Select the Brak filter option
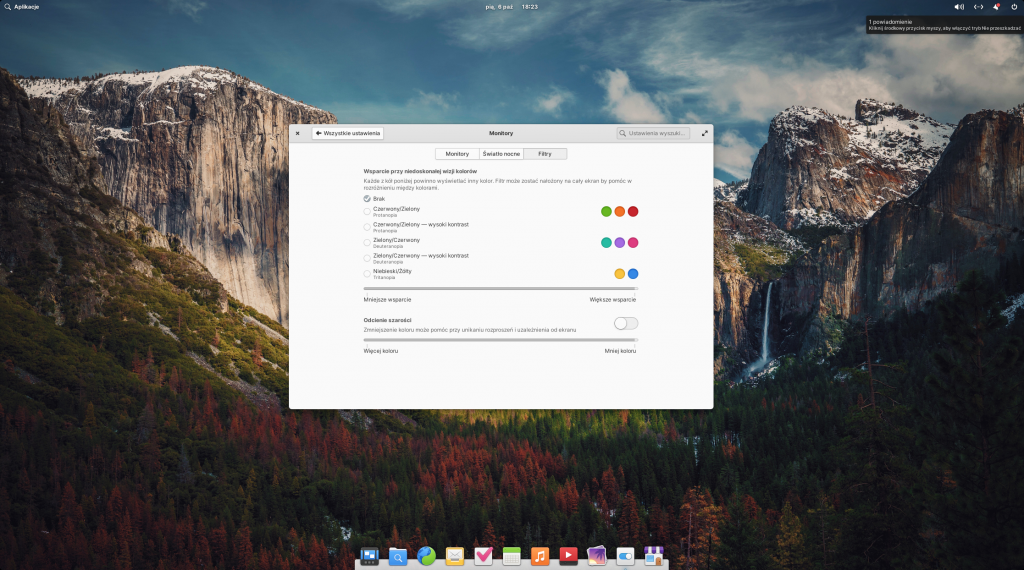 point(374,198)
